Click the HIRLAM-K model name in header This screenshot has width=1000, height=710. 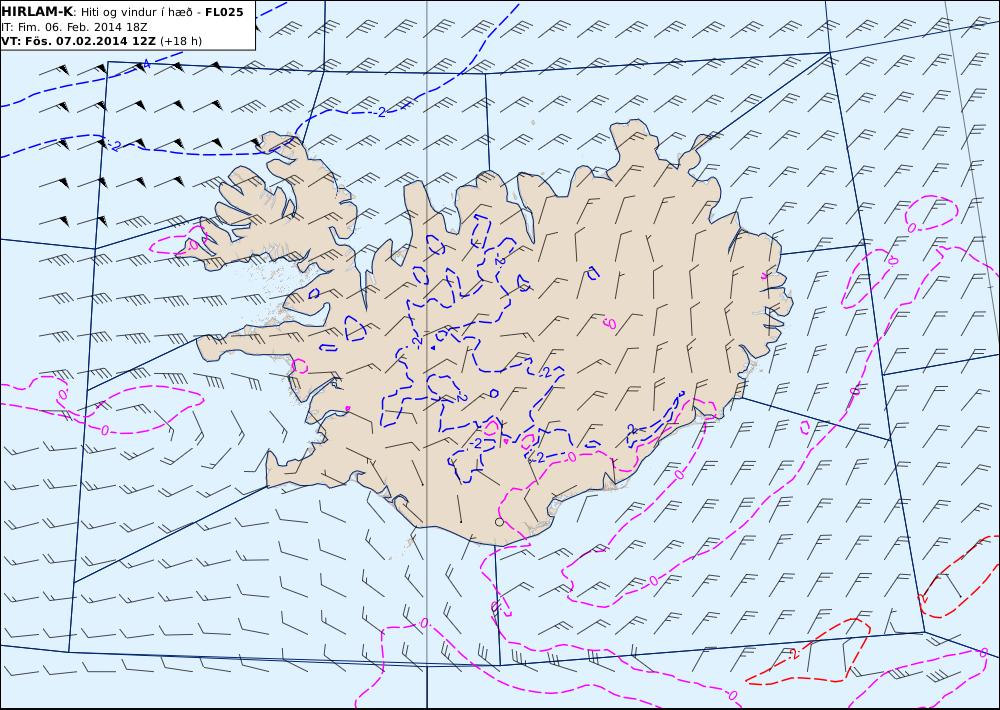(38, 11)
